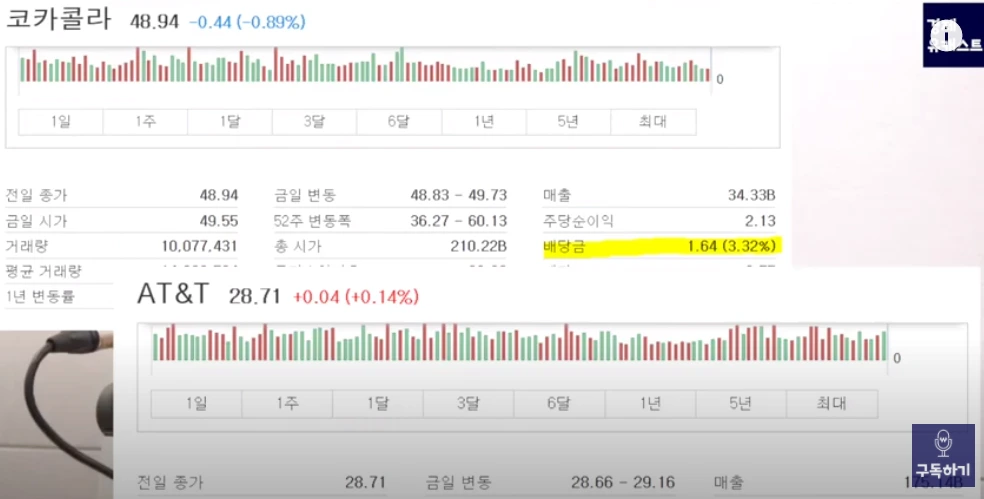Select 1일 range on 코카콜라 chart
This screenshot has height=499, width=984.
pyautogui.click(x=61, y=122)
